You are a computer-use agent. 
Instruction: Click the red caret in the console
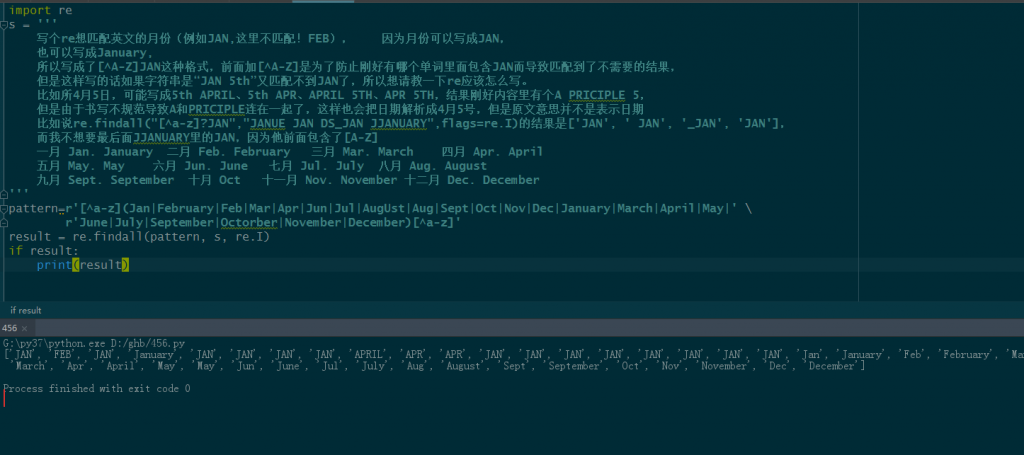[4, 400]
